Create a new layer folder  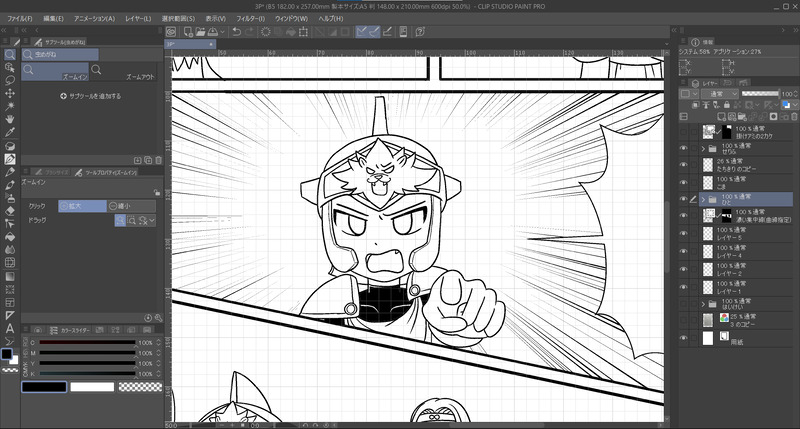coord(742,117)
